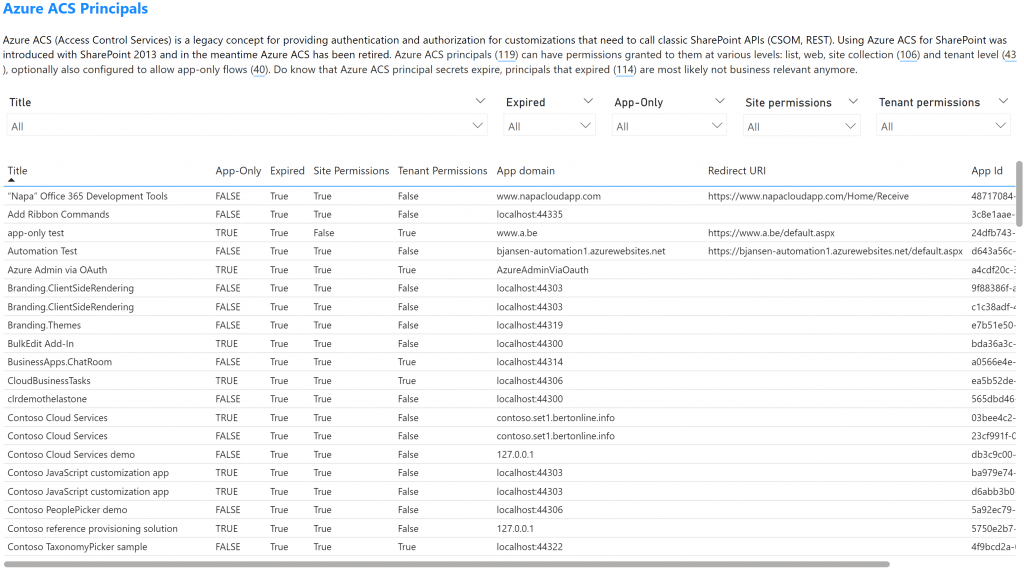Sort table by App-Only column header
The width and height of the screenshot is (1024, 570).
pos(238,170)
